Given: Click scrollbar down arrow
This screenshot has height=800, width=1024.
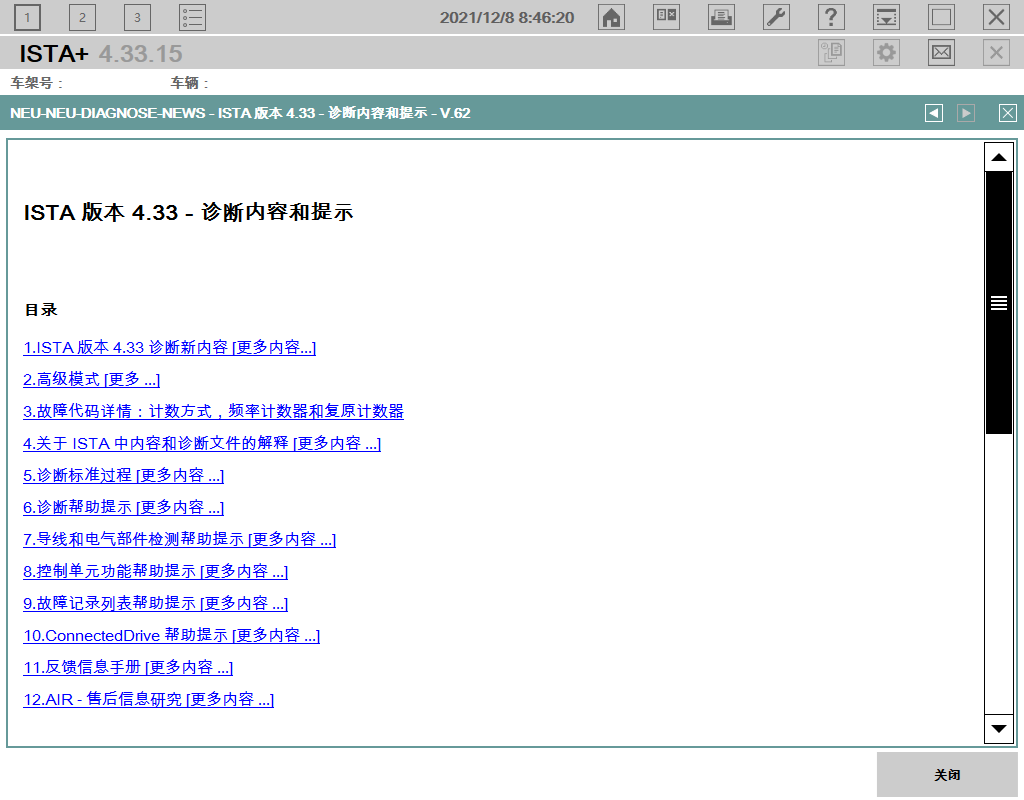Looking at the screenshot, I should pyautogui.click(x=999, y=729).
